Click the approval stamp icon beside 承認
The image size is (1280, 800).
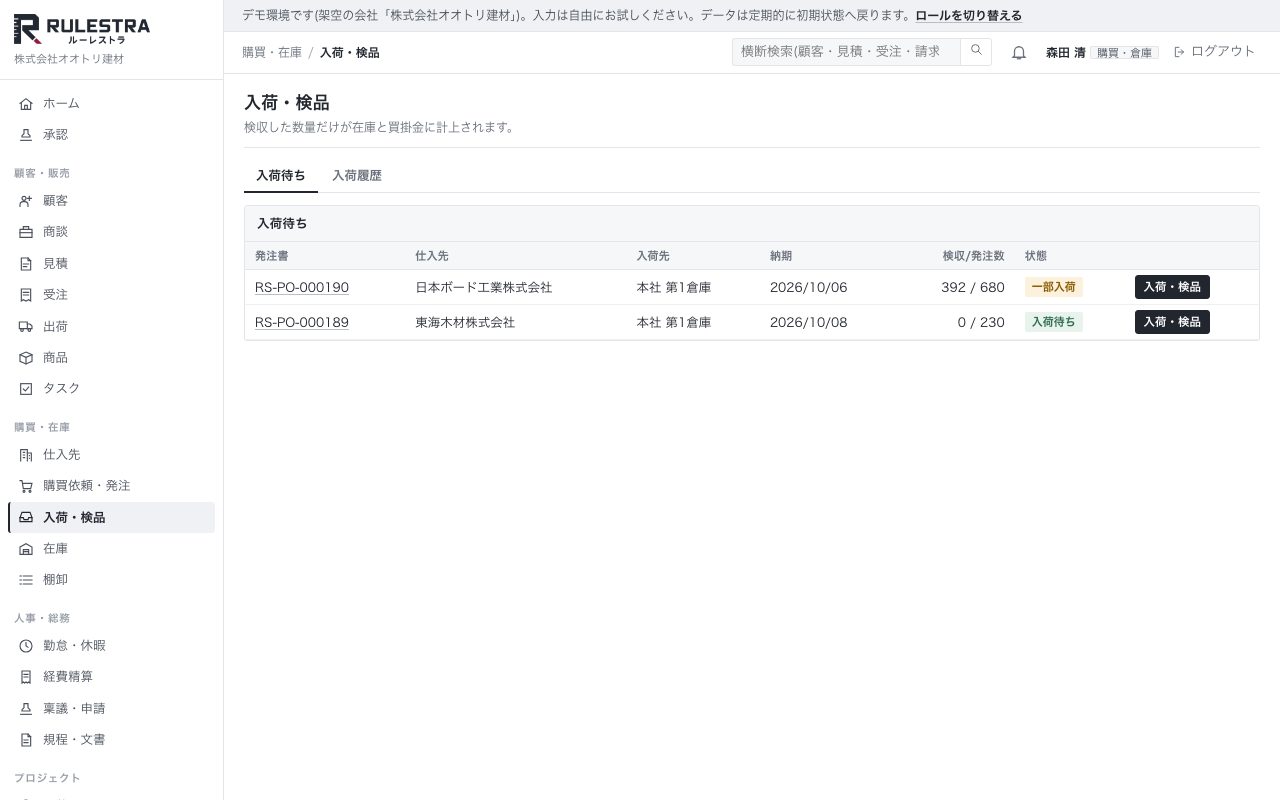26,135
